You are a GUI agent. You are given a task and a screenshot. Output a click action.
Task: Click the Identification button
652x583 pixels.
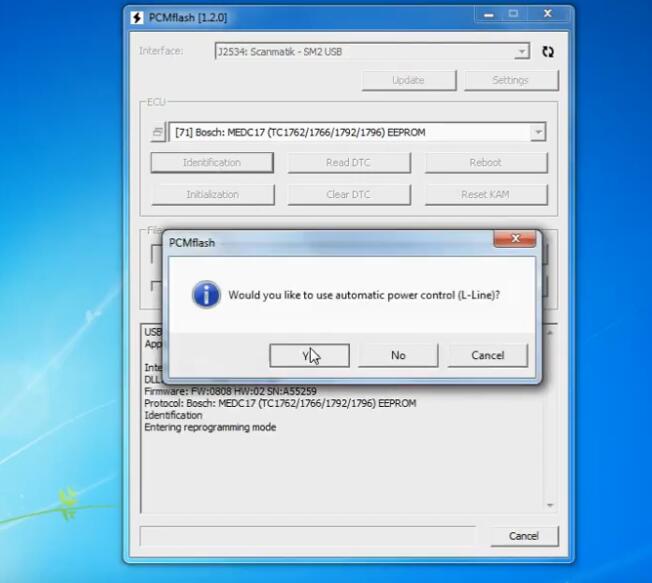(x=212, y=163)
